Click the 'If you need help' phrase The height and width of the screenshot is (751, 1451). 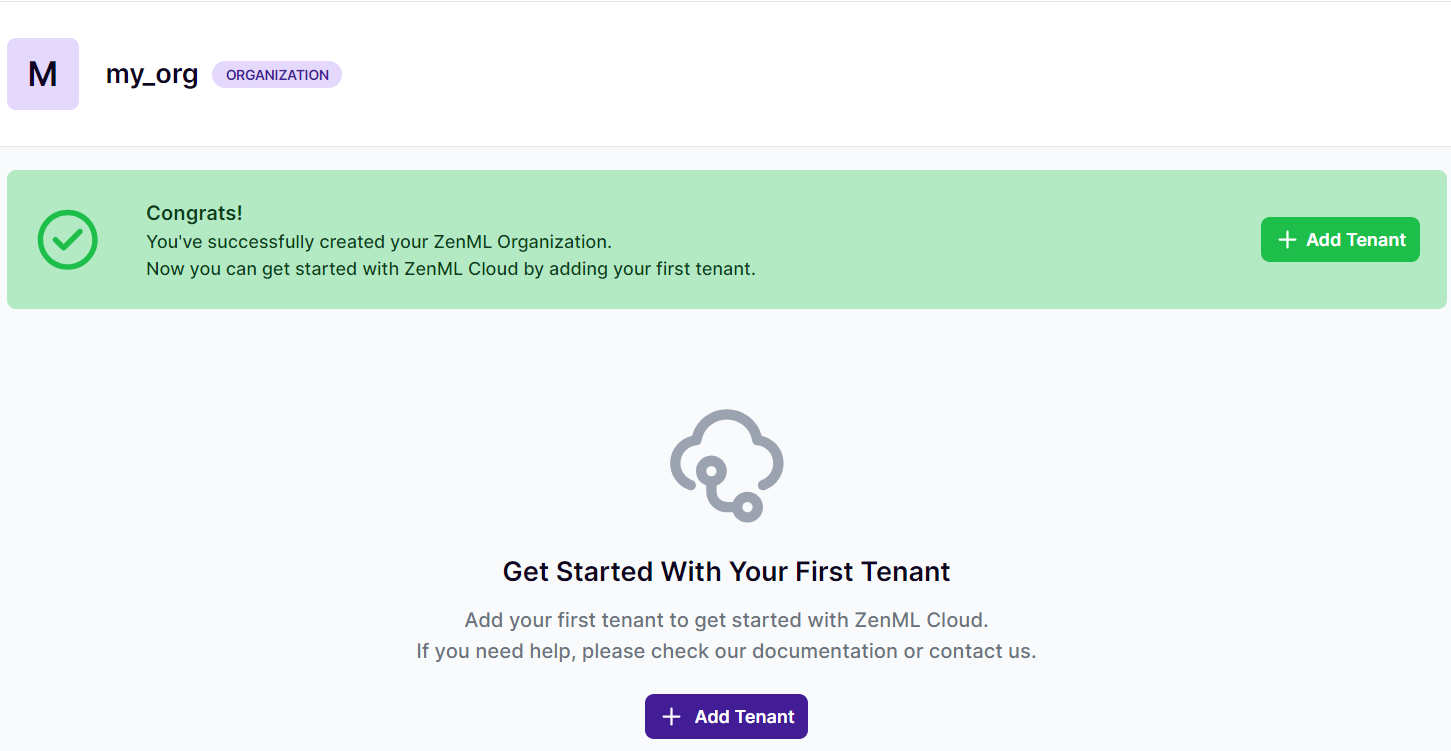tap(495, 651)
